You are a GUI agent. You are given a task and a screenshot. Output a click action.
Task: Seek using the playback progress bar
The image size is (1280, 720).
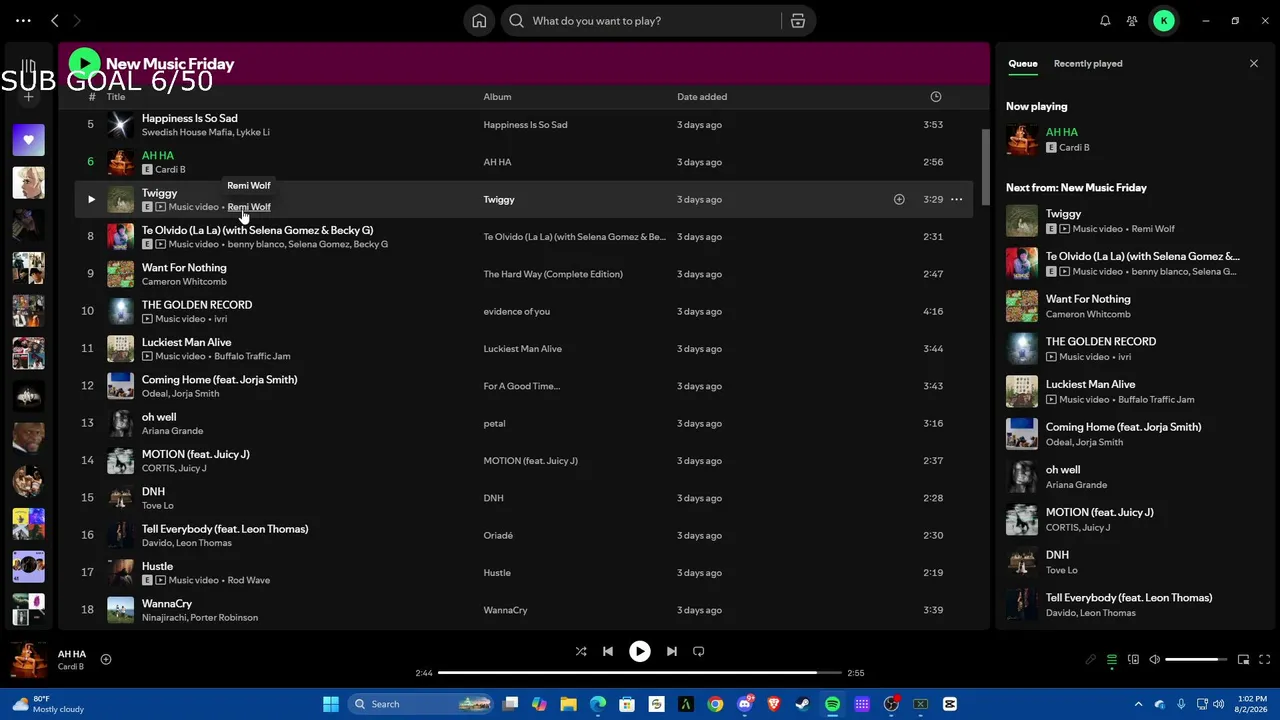coord(640,673)
